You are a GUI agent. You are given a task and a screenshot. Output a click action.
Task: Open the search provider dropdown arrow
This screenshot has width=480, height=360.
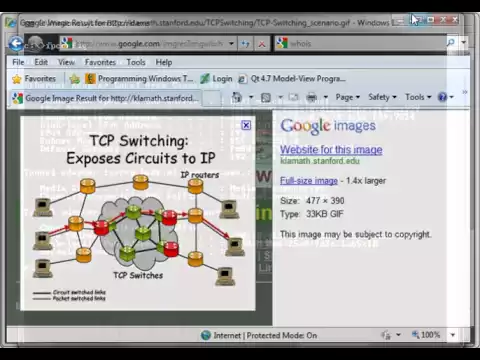[464, 43]
